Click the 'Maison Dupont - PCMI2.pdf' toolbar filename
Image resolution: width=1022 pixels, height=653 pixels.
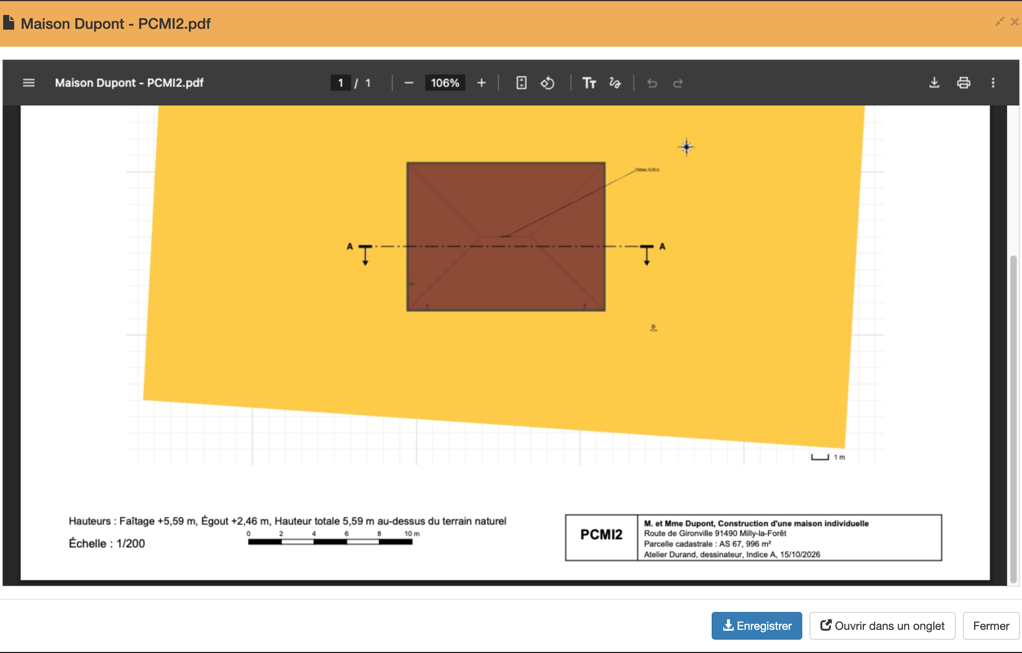coord(129,83)
